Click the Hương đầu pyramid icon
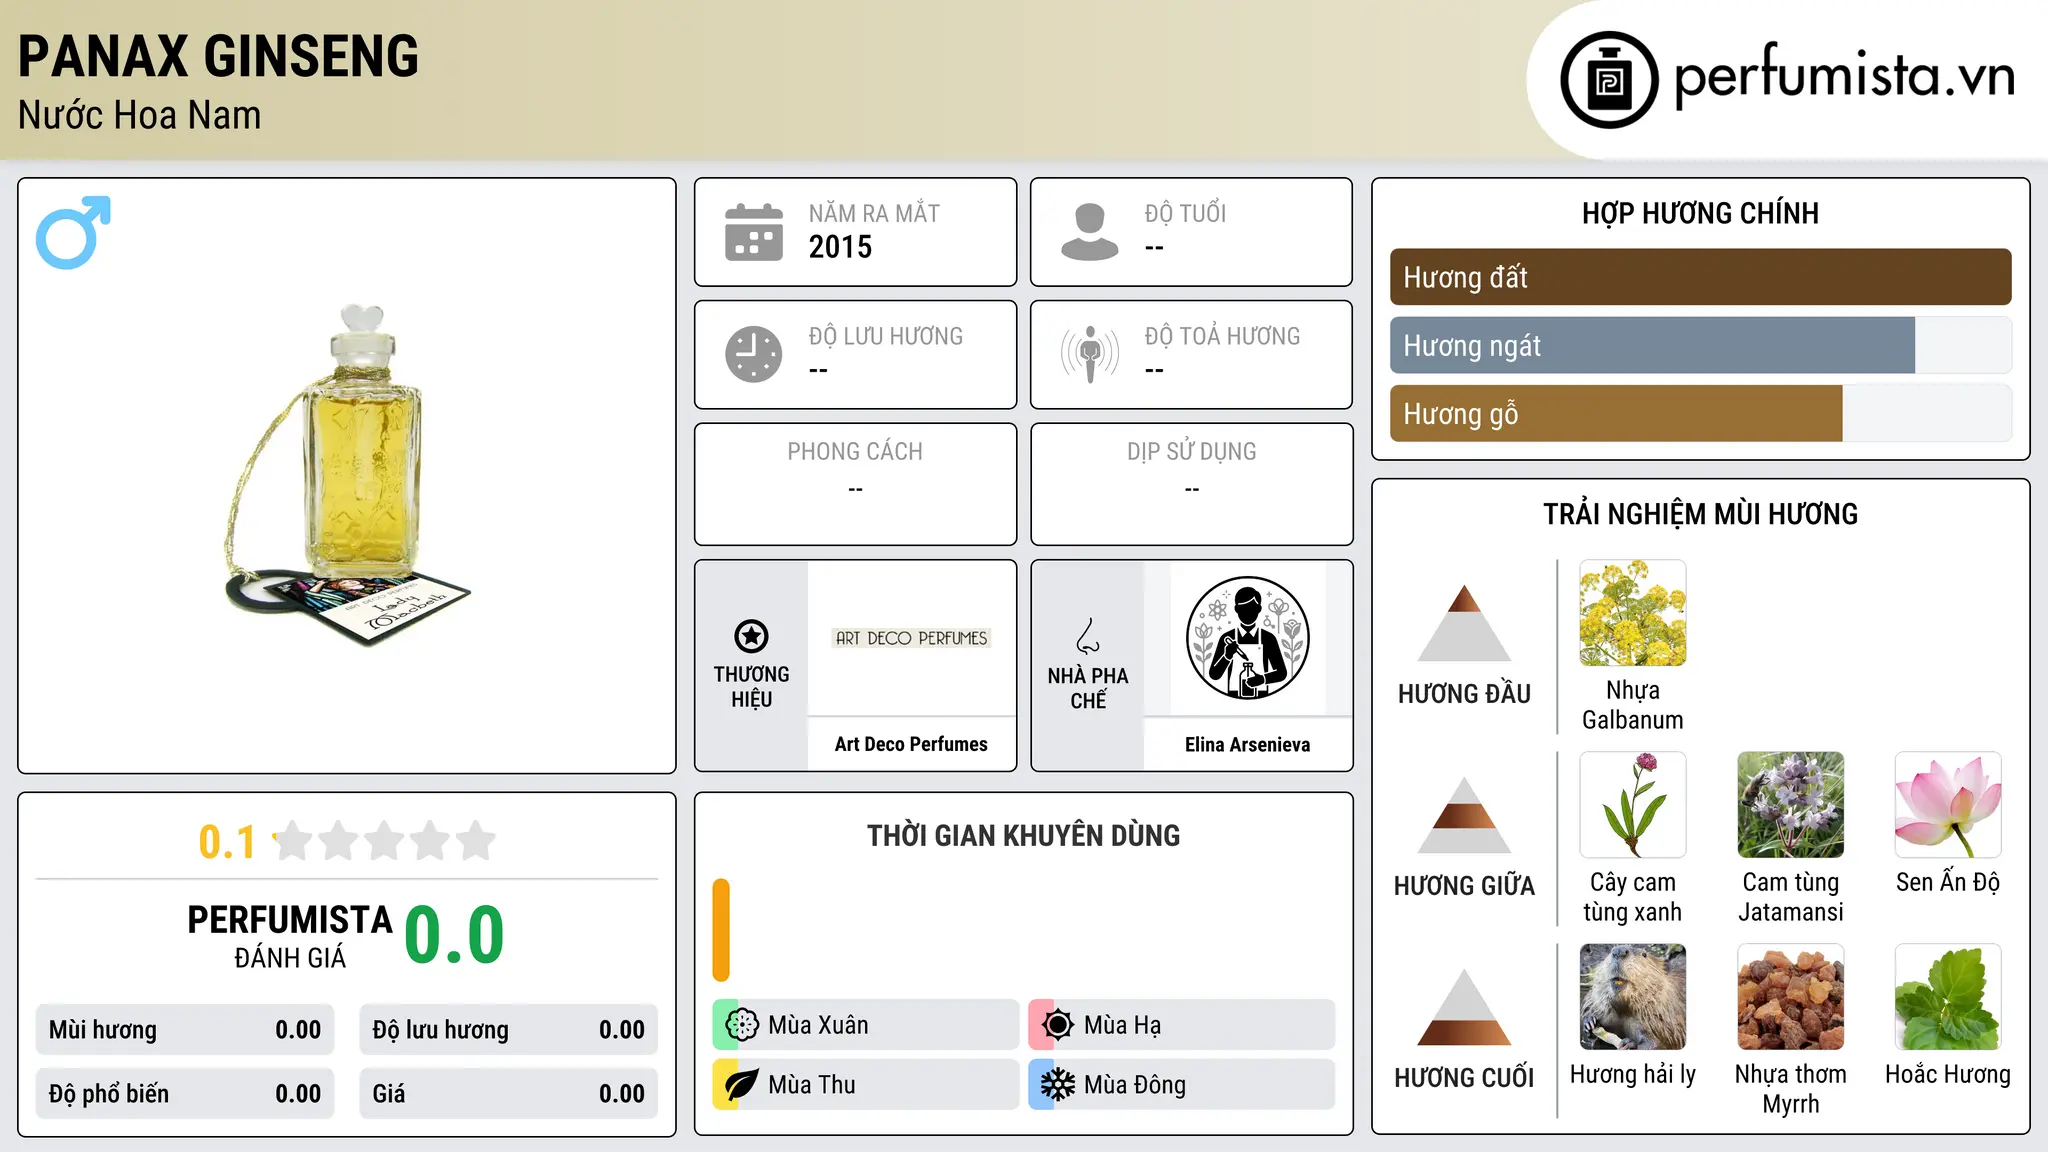The height and width of the screenshot is (1152, 2048). (1464, 623)
